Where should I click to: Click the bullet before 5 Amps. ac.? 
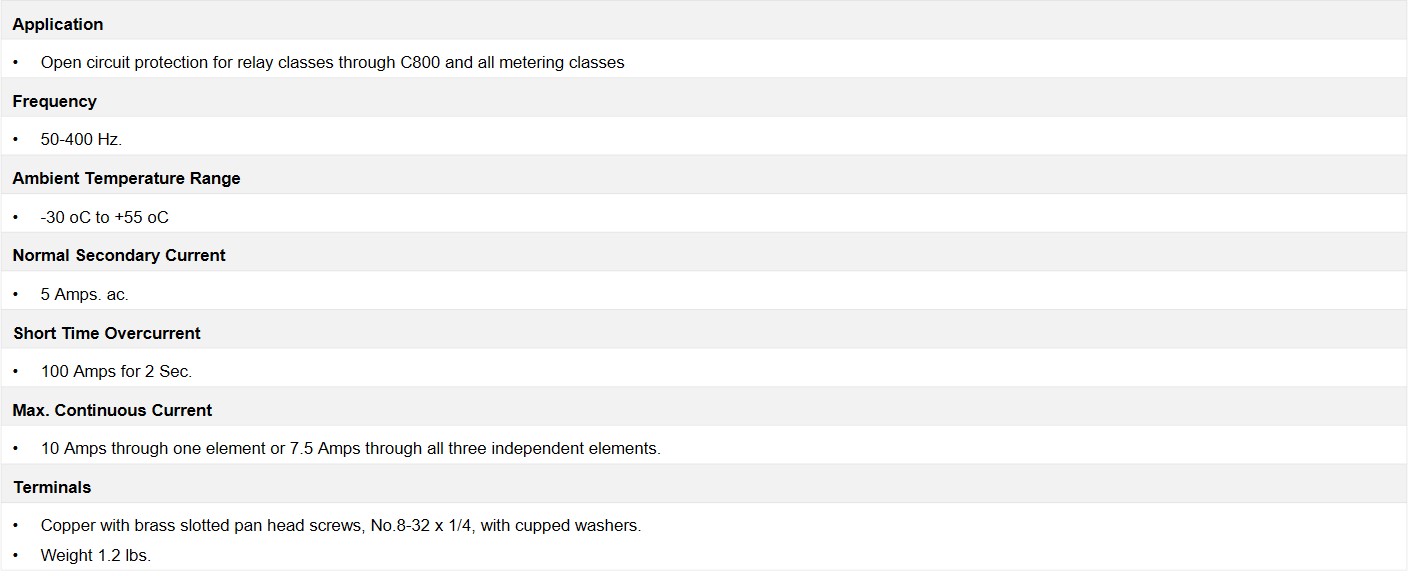point(16,294)
